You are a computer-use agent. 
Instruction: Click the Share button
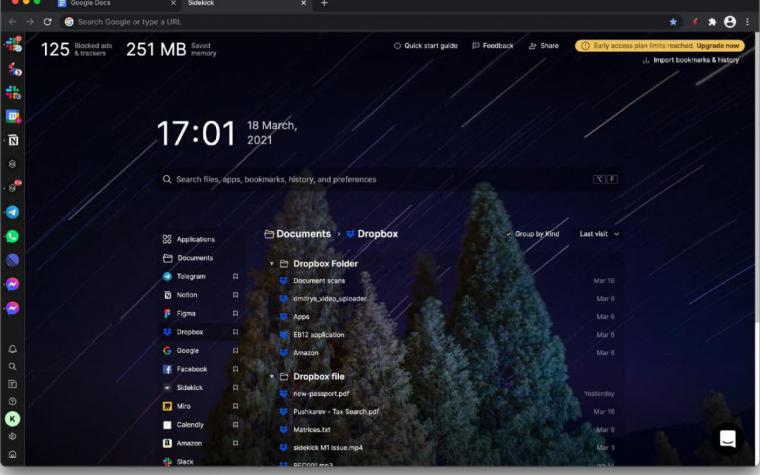point(544,46)
